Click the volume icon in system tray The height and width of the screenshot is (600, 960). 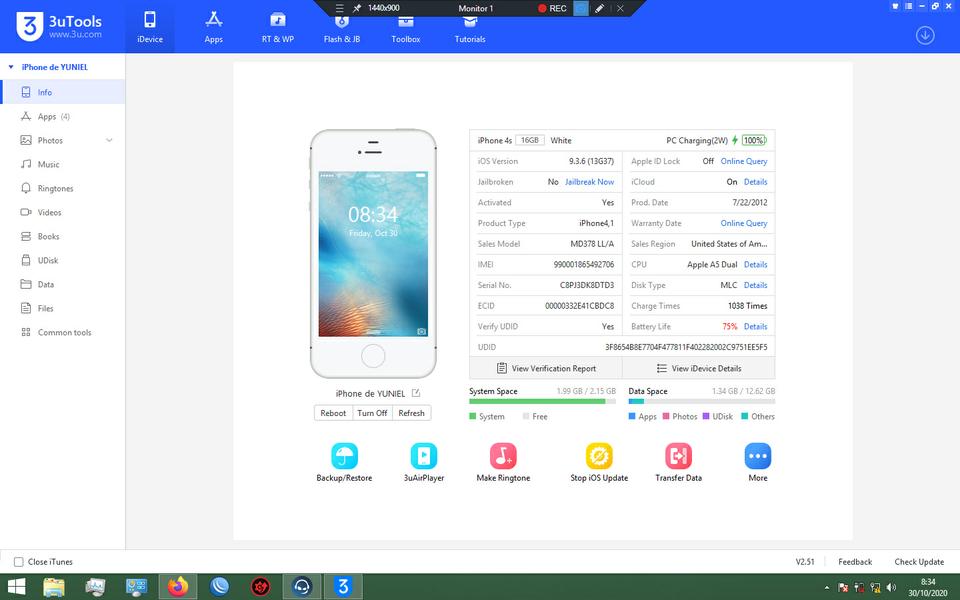891,588
